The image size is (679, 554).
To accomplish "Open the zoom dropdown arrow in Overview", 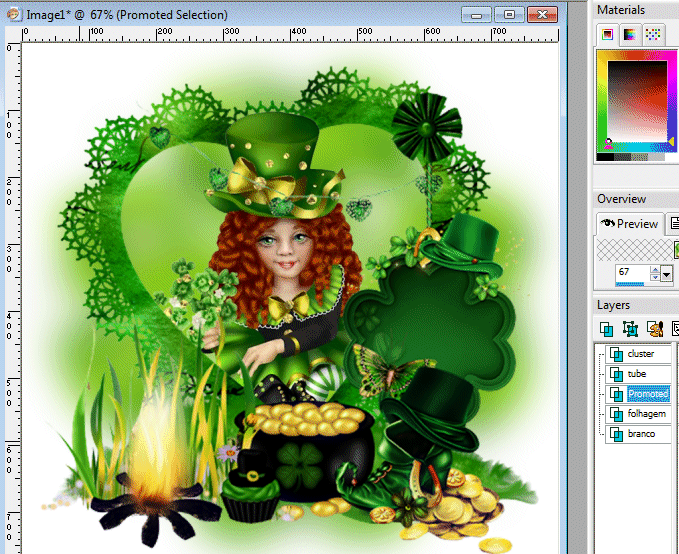I will pyautogui.click(x=666, y=274).
